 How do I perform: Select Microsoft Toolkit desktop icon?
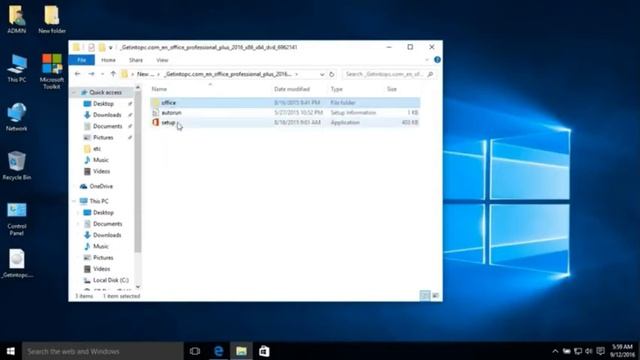52,71
